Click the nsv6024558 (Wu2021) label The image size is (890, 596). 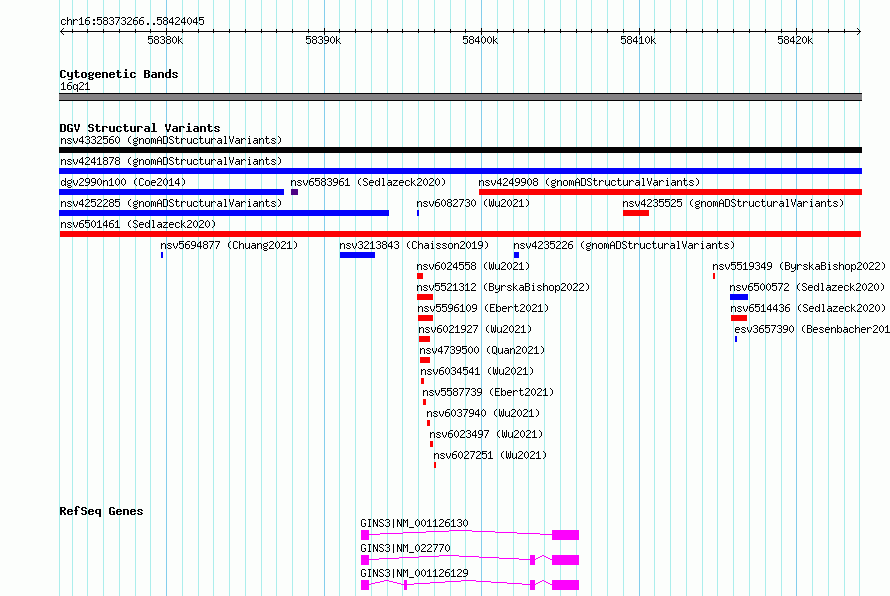[x=473, y=266]
